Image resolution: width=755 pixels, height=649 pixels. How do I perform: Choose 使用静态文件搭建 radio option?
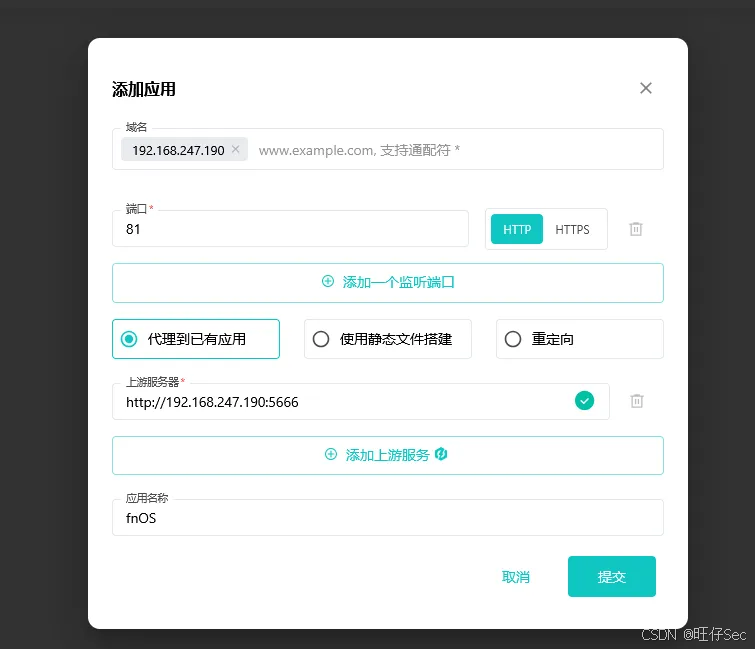point(388,339)
